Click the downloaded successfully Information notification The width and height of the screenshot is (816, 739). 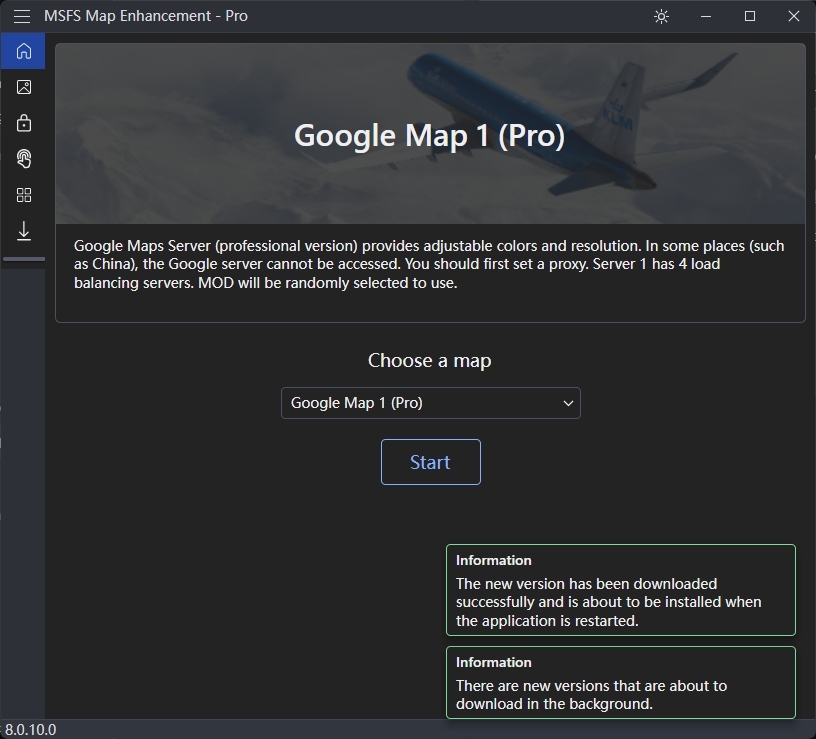pos(620,590)
